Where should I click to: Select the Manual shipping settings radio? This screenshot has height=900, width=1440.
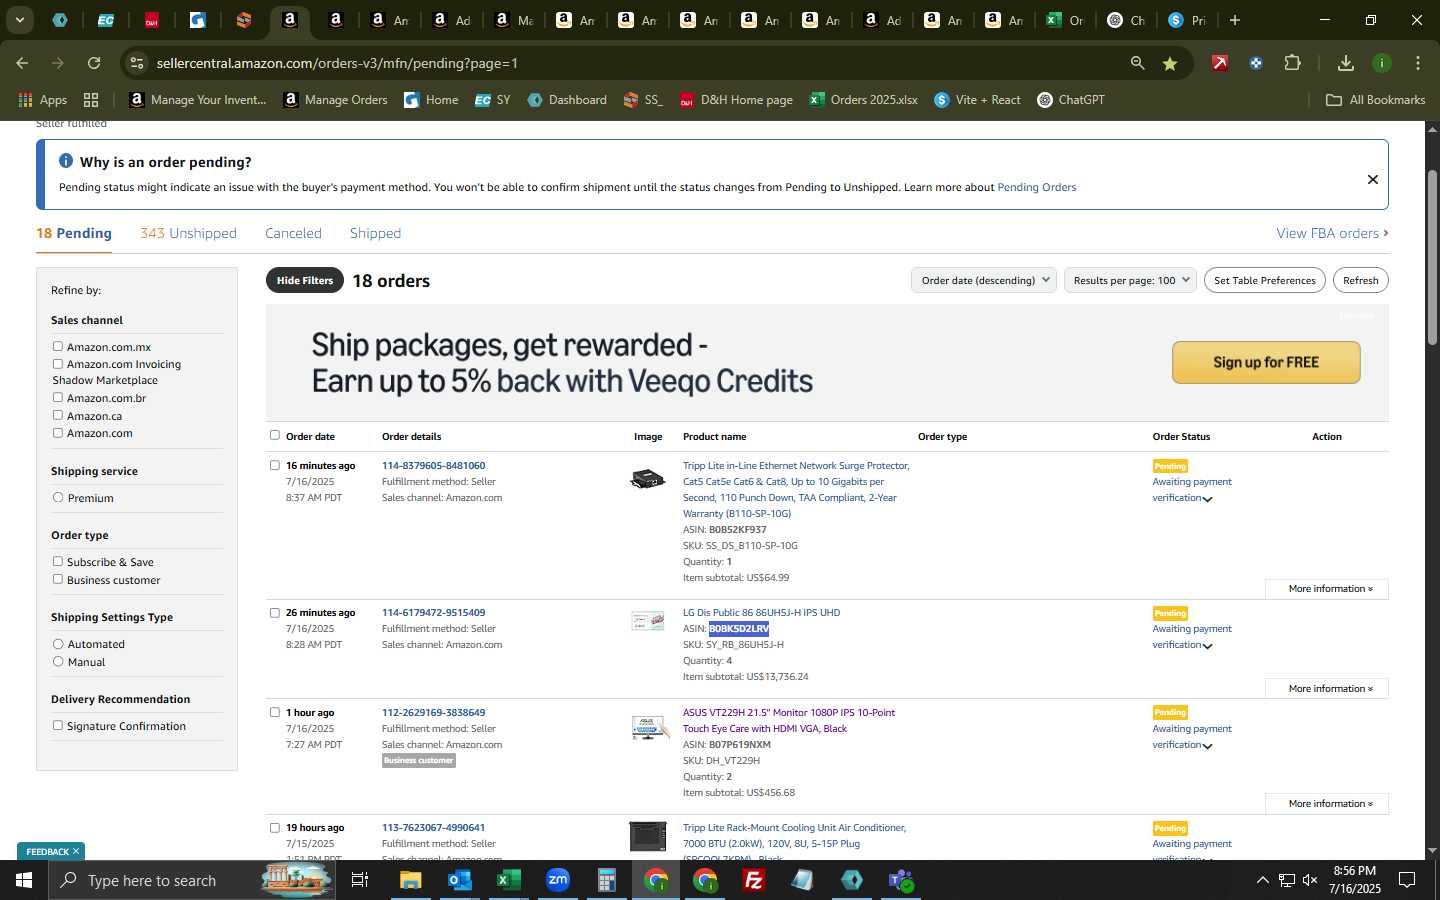tap(58, 661)
